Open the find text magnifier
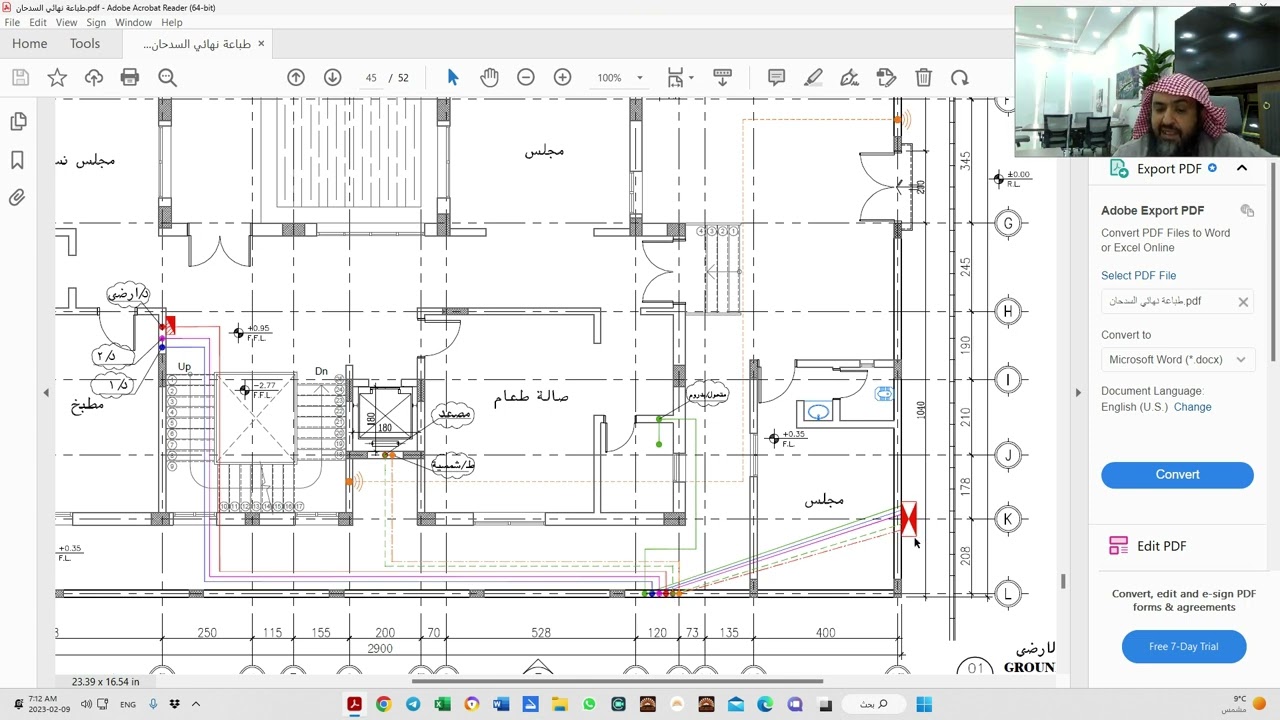1280x720 pixels. 167,78
